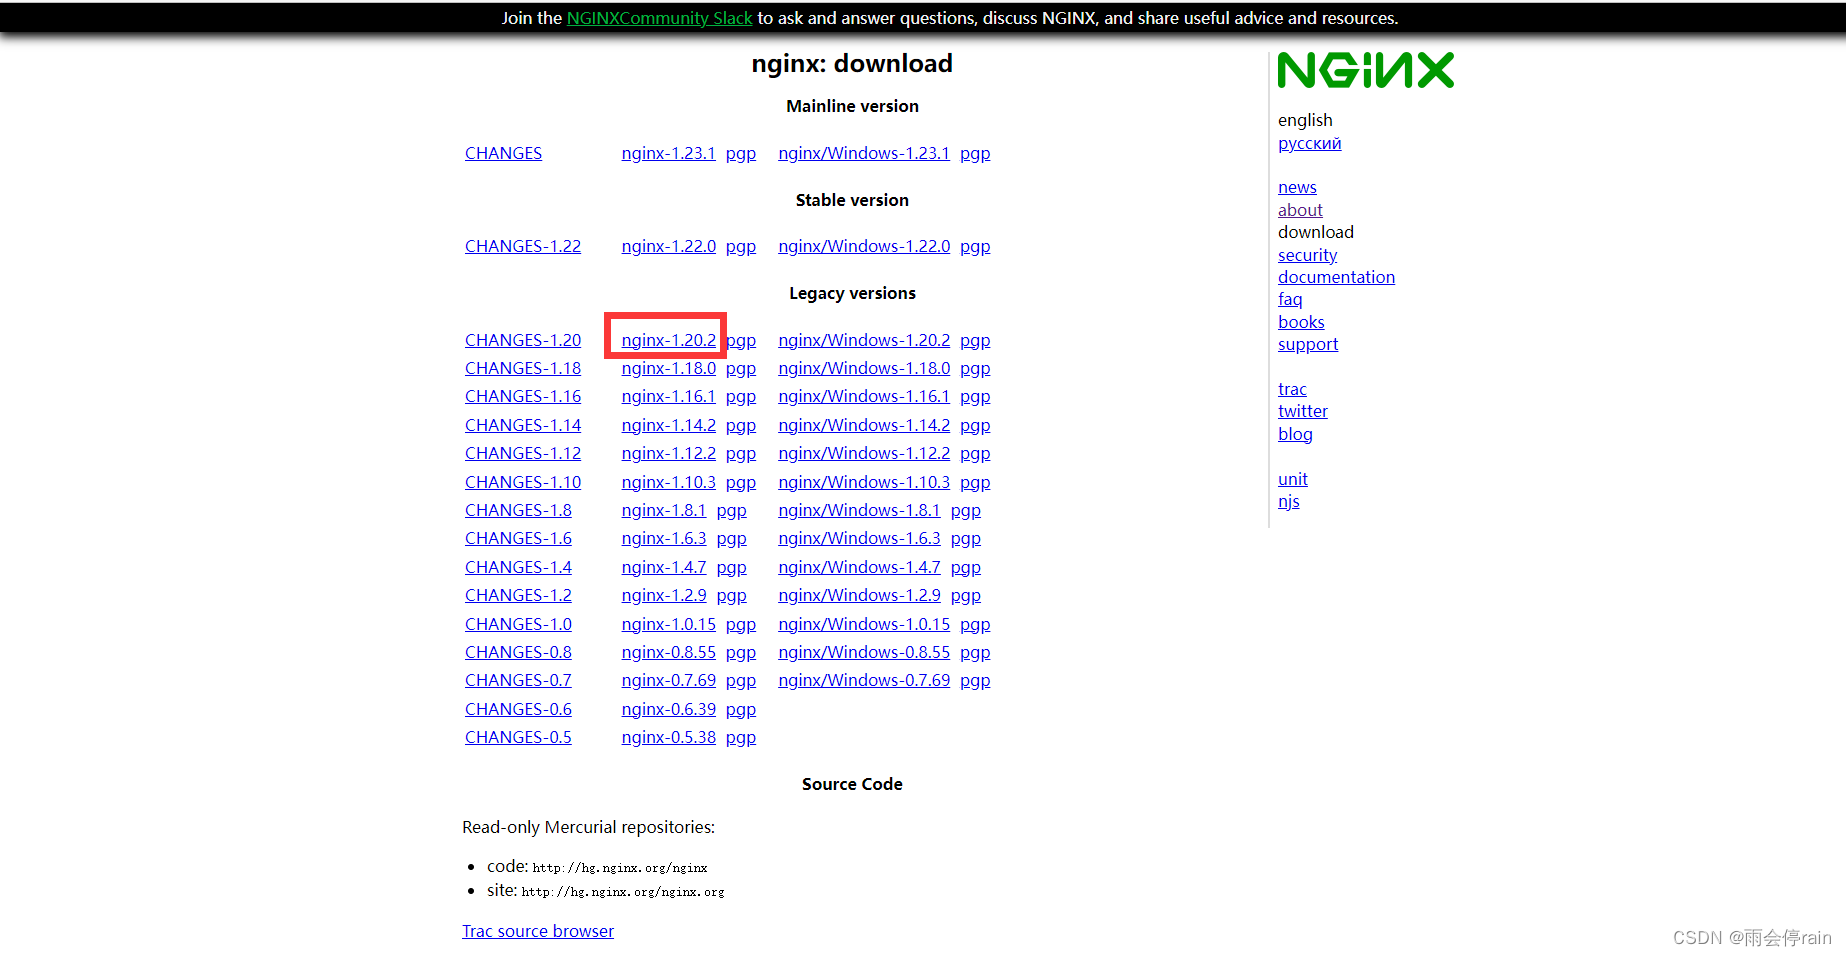The width and height of the screenshot is (1846, 956).
Task: Download nginx/Windows-1.12.2
Action: click(864, 453)
